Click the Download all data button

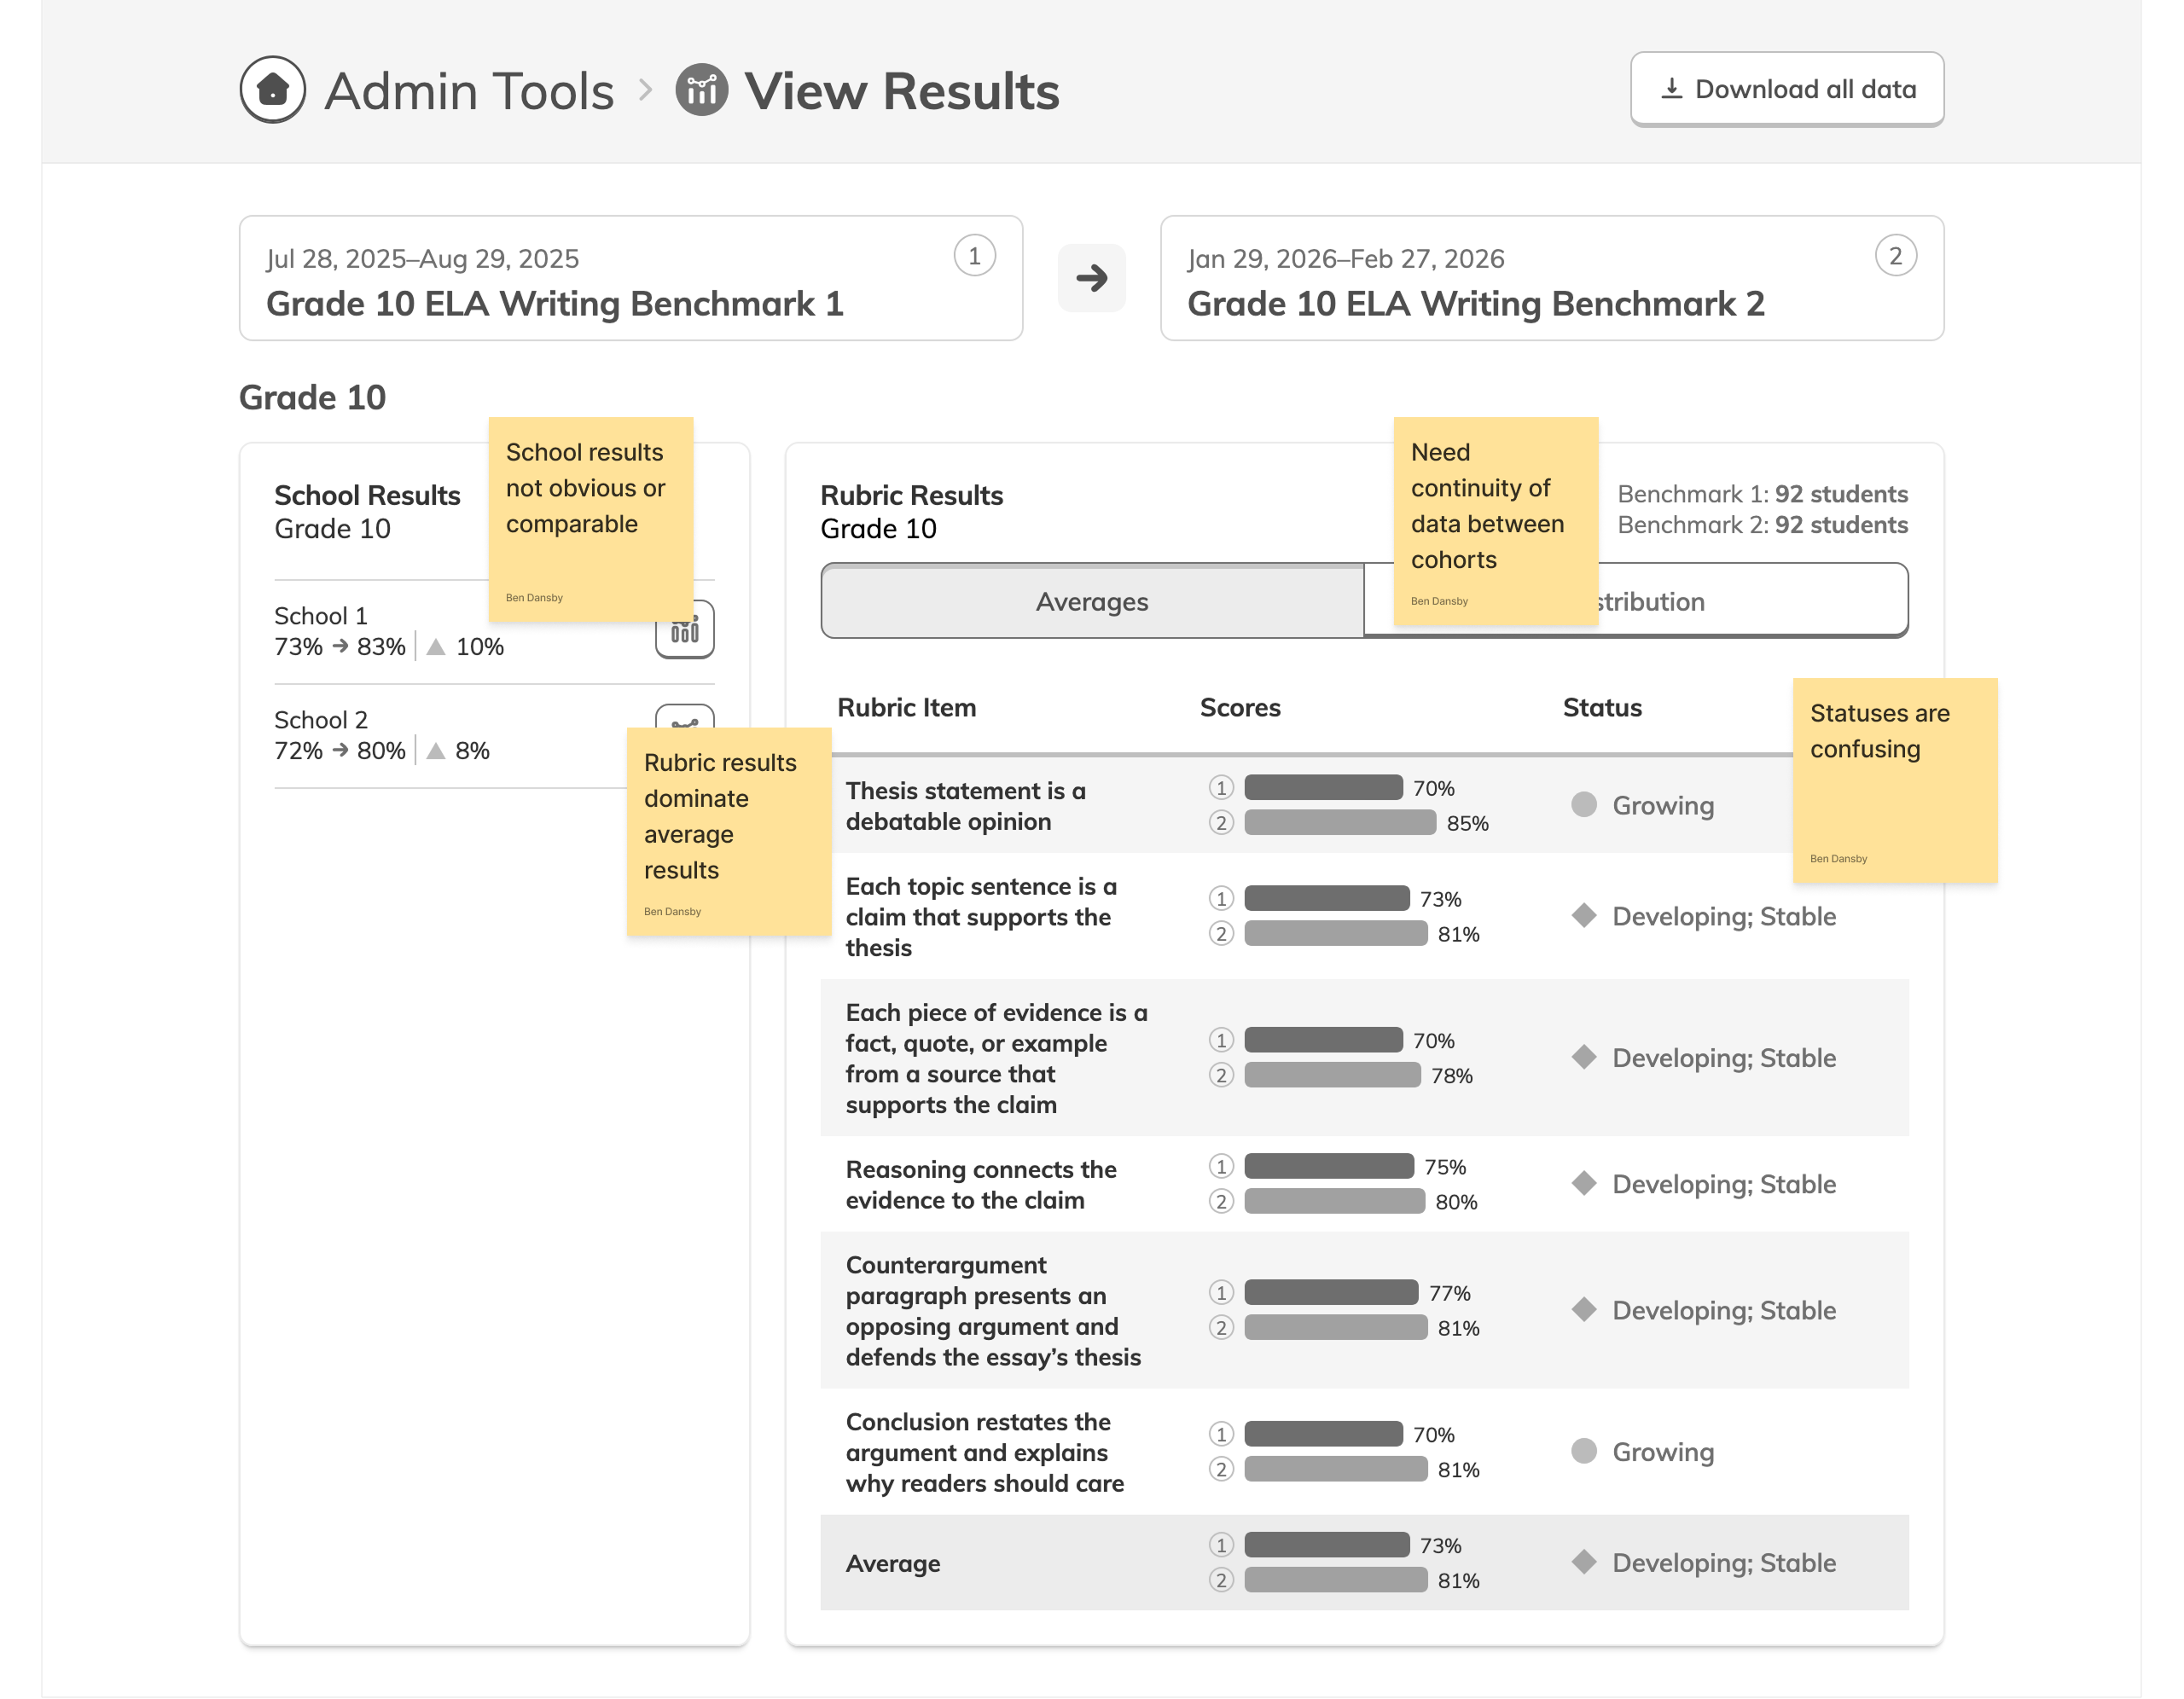pyautogui.click(x=1787, y=89)
